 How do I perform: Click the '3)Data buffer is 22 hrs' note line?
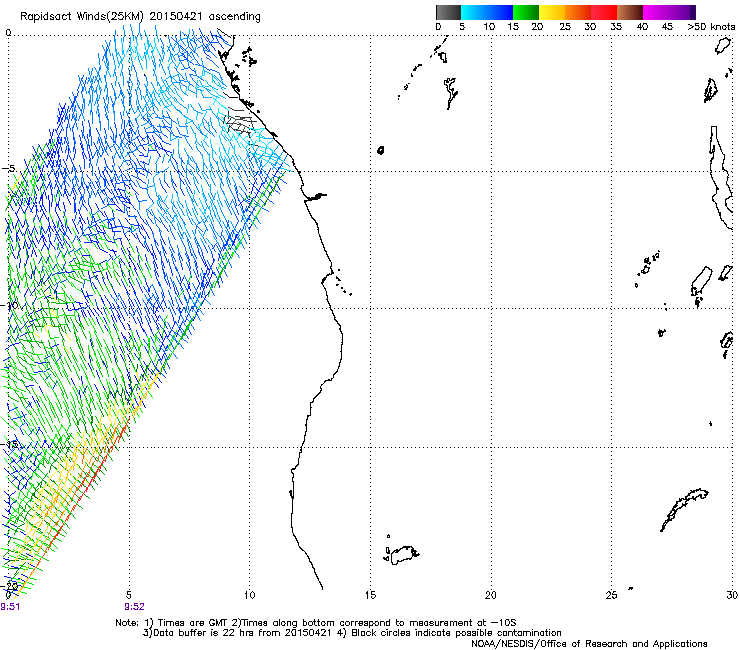[352, 633]
